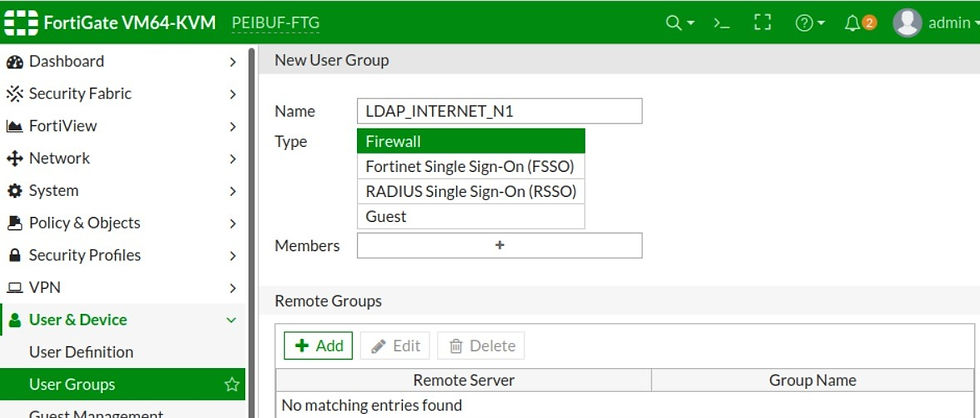Click the admin avatar icon
The width and height of the screenshot is (980, 418).
(908, 23)
